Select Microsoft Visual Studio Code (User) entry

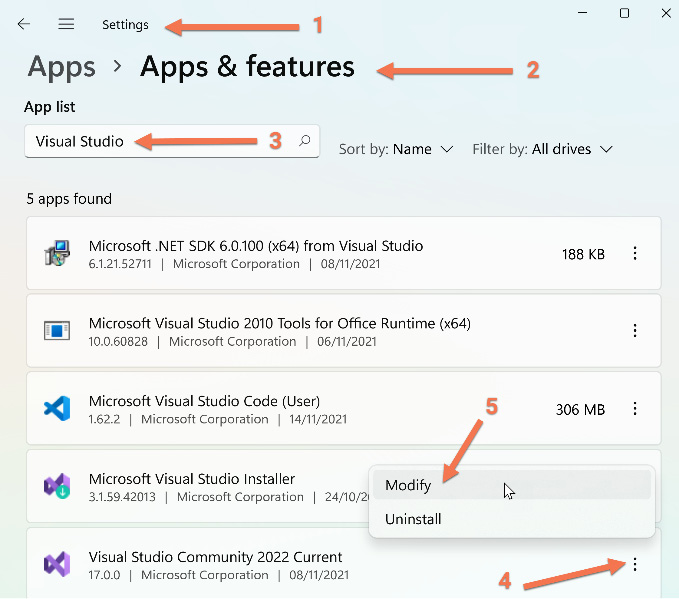[x=343, y=408]
